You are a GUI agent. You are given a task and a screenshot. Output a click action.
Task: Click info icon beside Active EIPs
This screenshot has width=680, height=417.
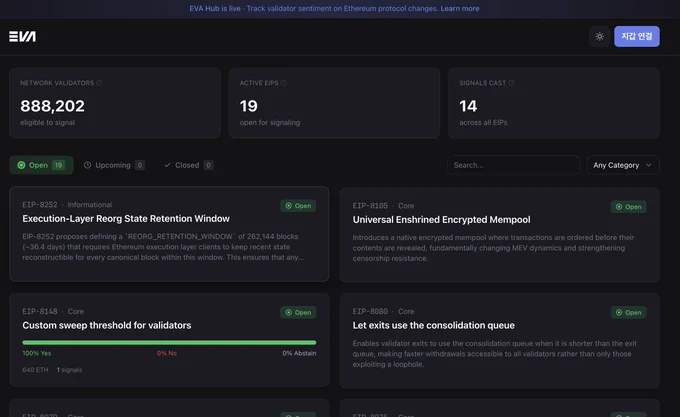pyautogui.click(x=284, y=83)
